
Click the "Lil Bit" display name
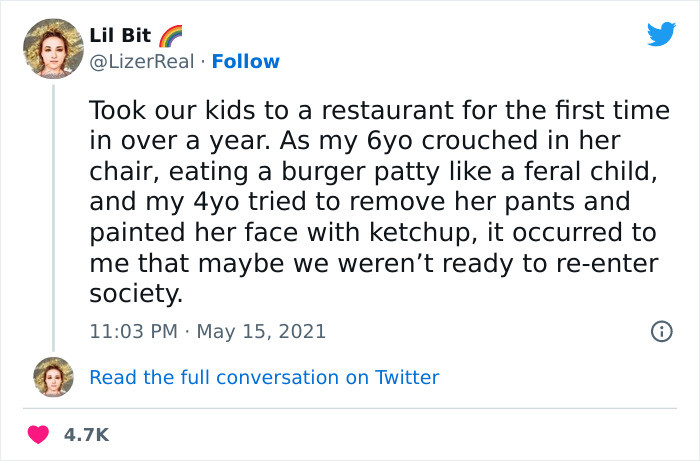[121, 36]
